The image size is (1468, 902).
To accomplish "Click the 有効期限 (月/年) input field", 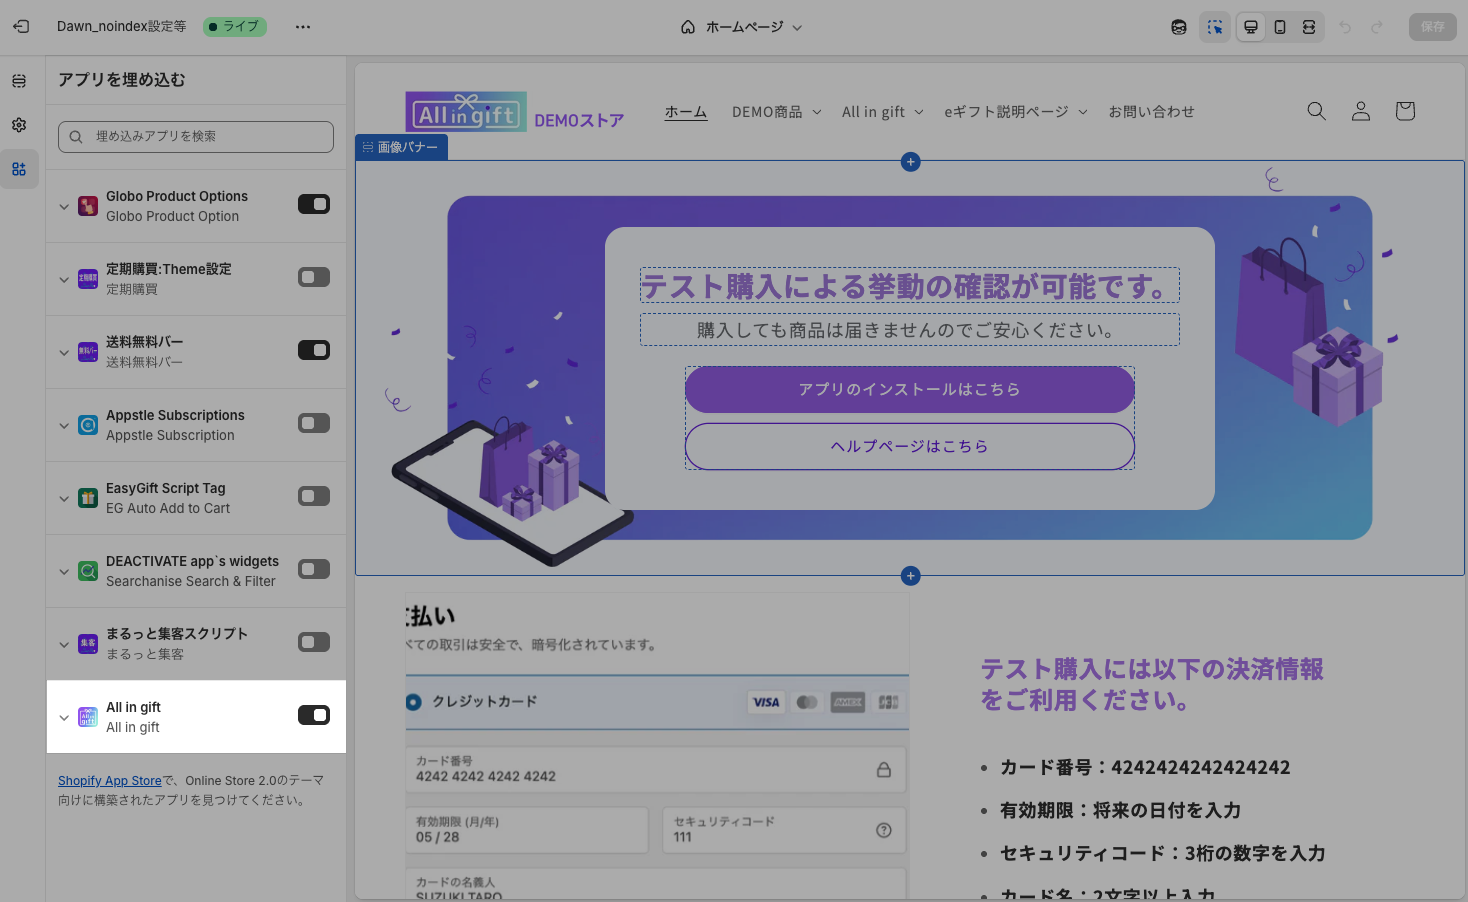I will tap(527, 830).
